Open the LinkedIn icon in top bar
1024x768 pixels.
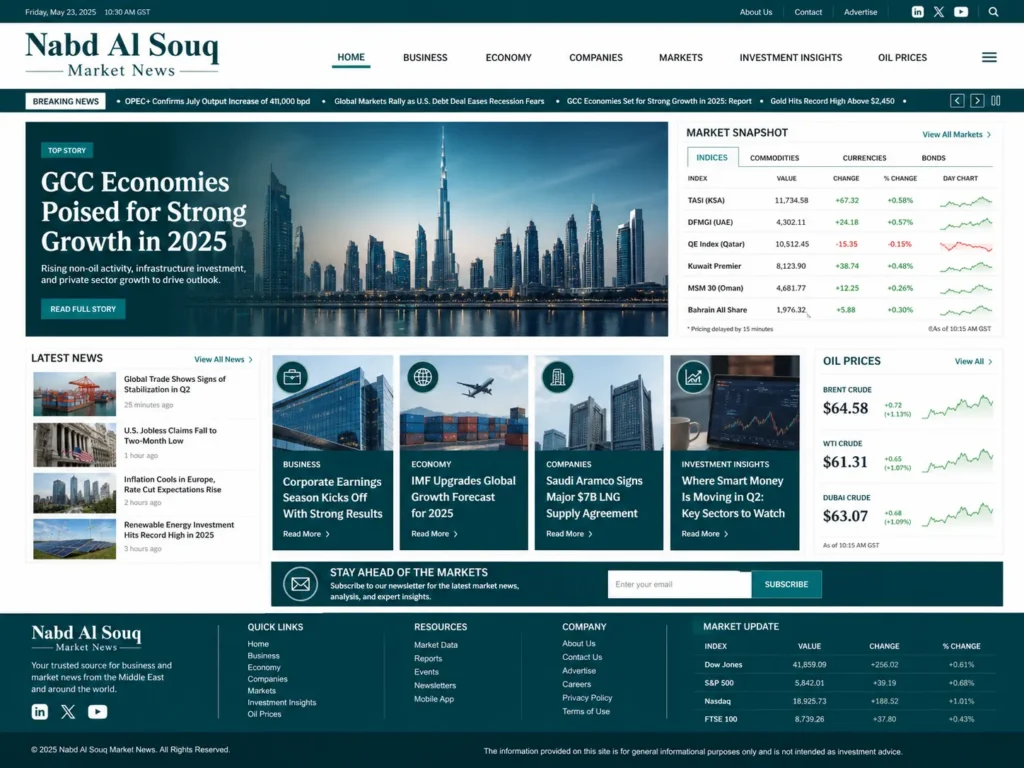pyautogui.click(x=918, y=12)
